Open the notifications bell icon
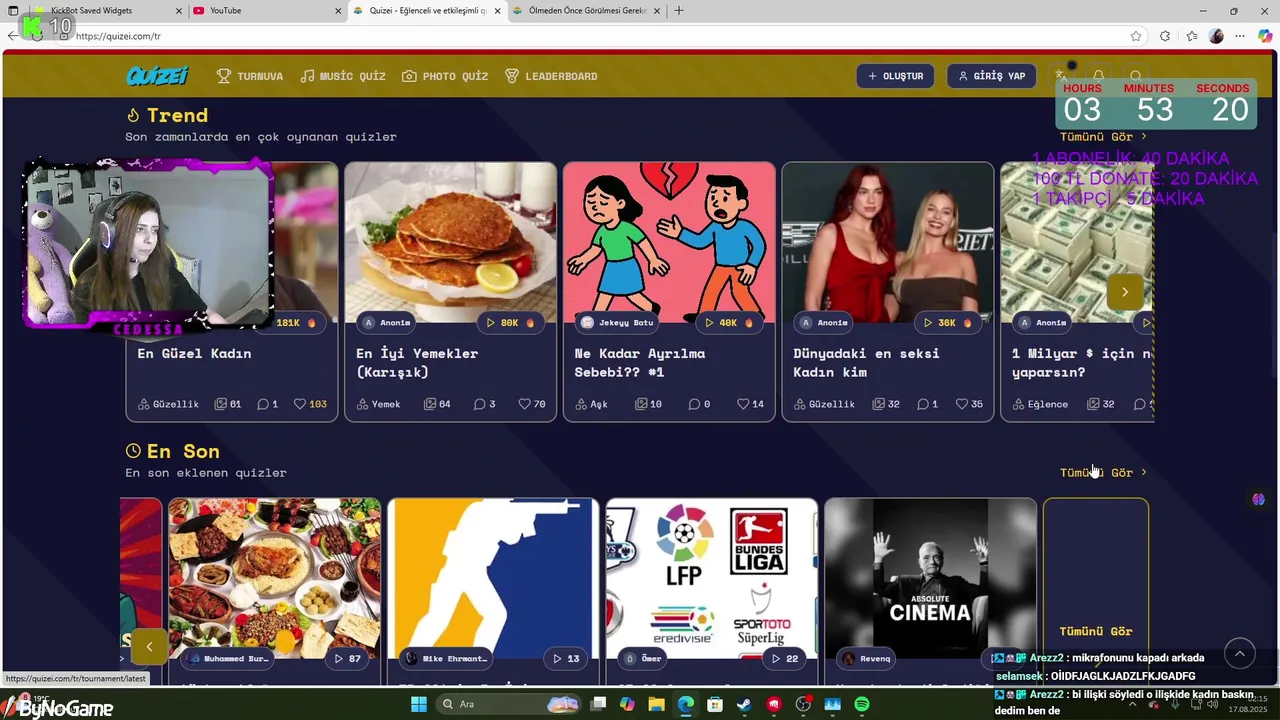Screen dimensions: 1280x720 [1098, 76]
